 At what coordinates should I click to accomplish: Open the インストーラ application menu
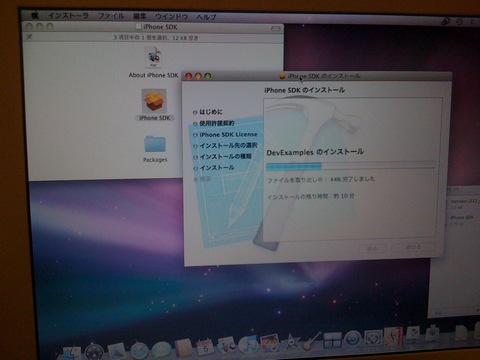pos(68,16)
